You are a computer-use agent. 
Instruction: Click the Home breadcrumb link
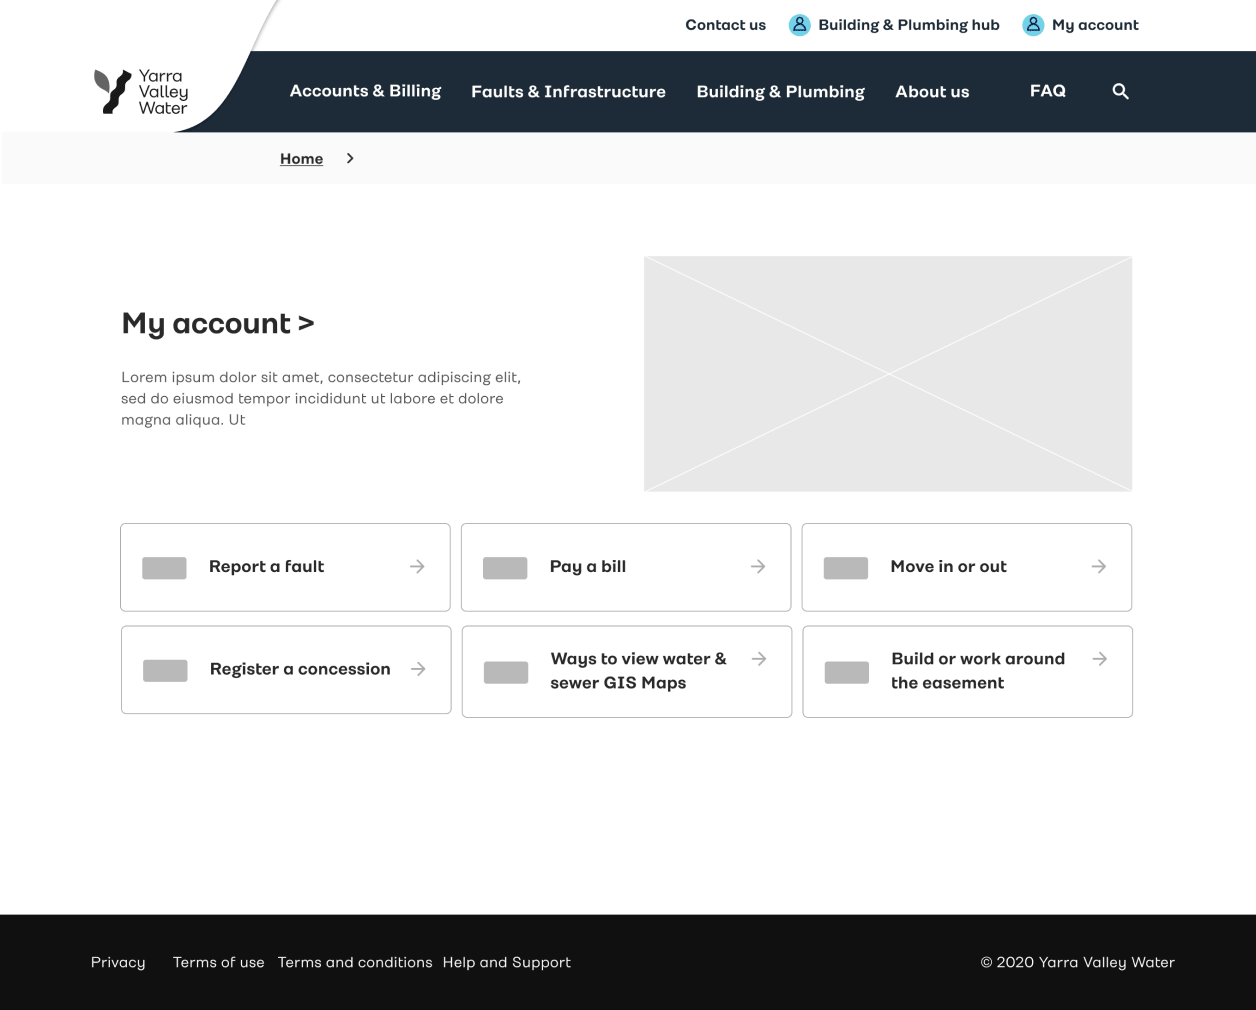click(301, 159)
